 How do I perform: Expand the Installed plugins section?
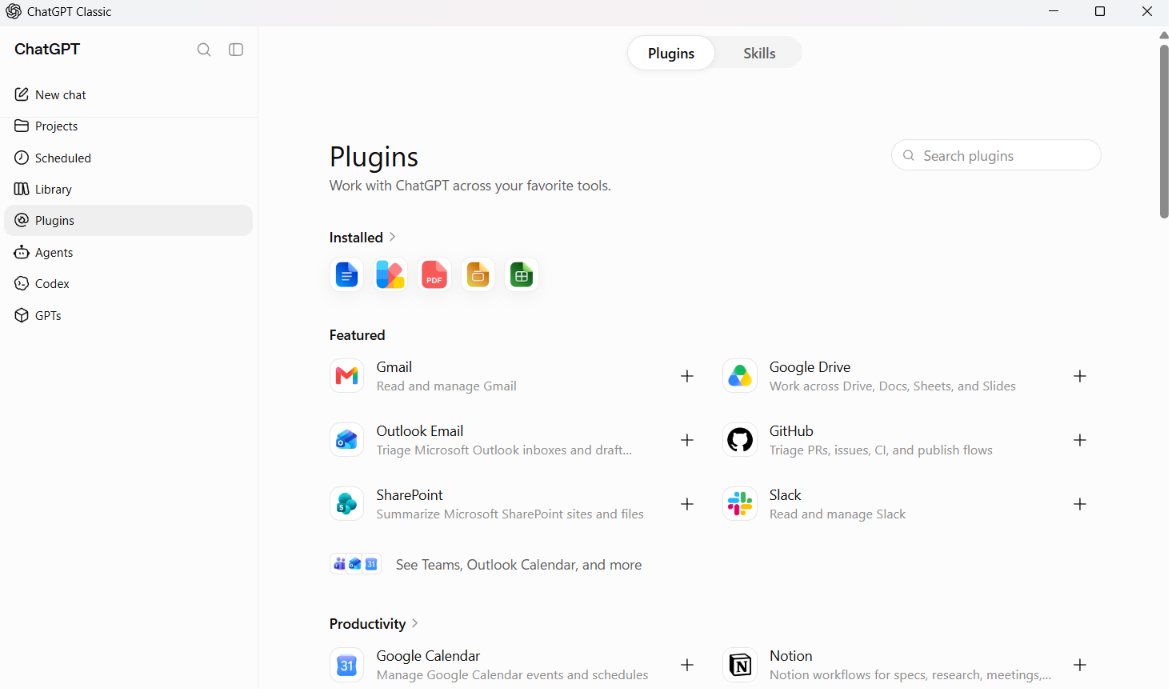[x=362, y=237]
